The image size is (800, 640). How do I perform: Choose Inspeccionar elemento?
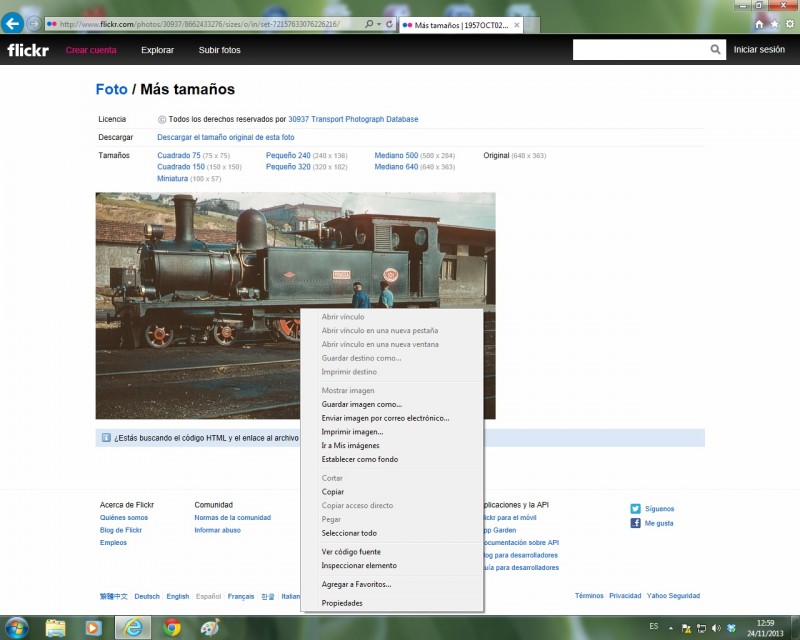(359, 565)
